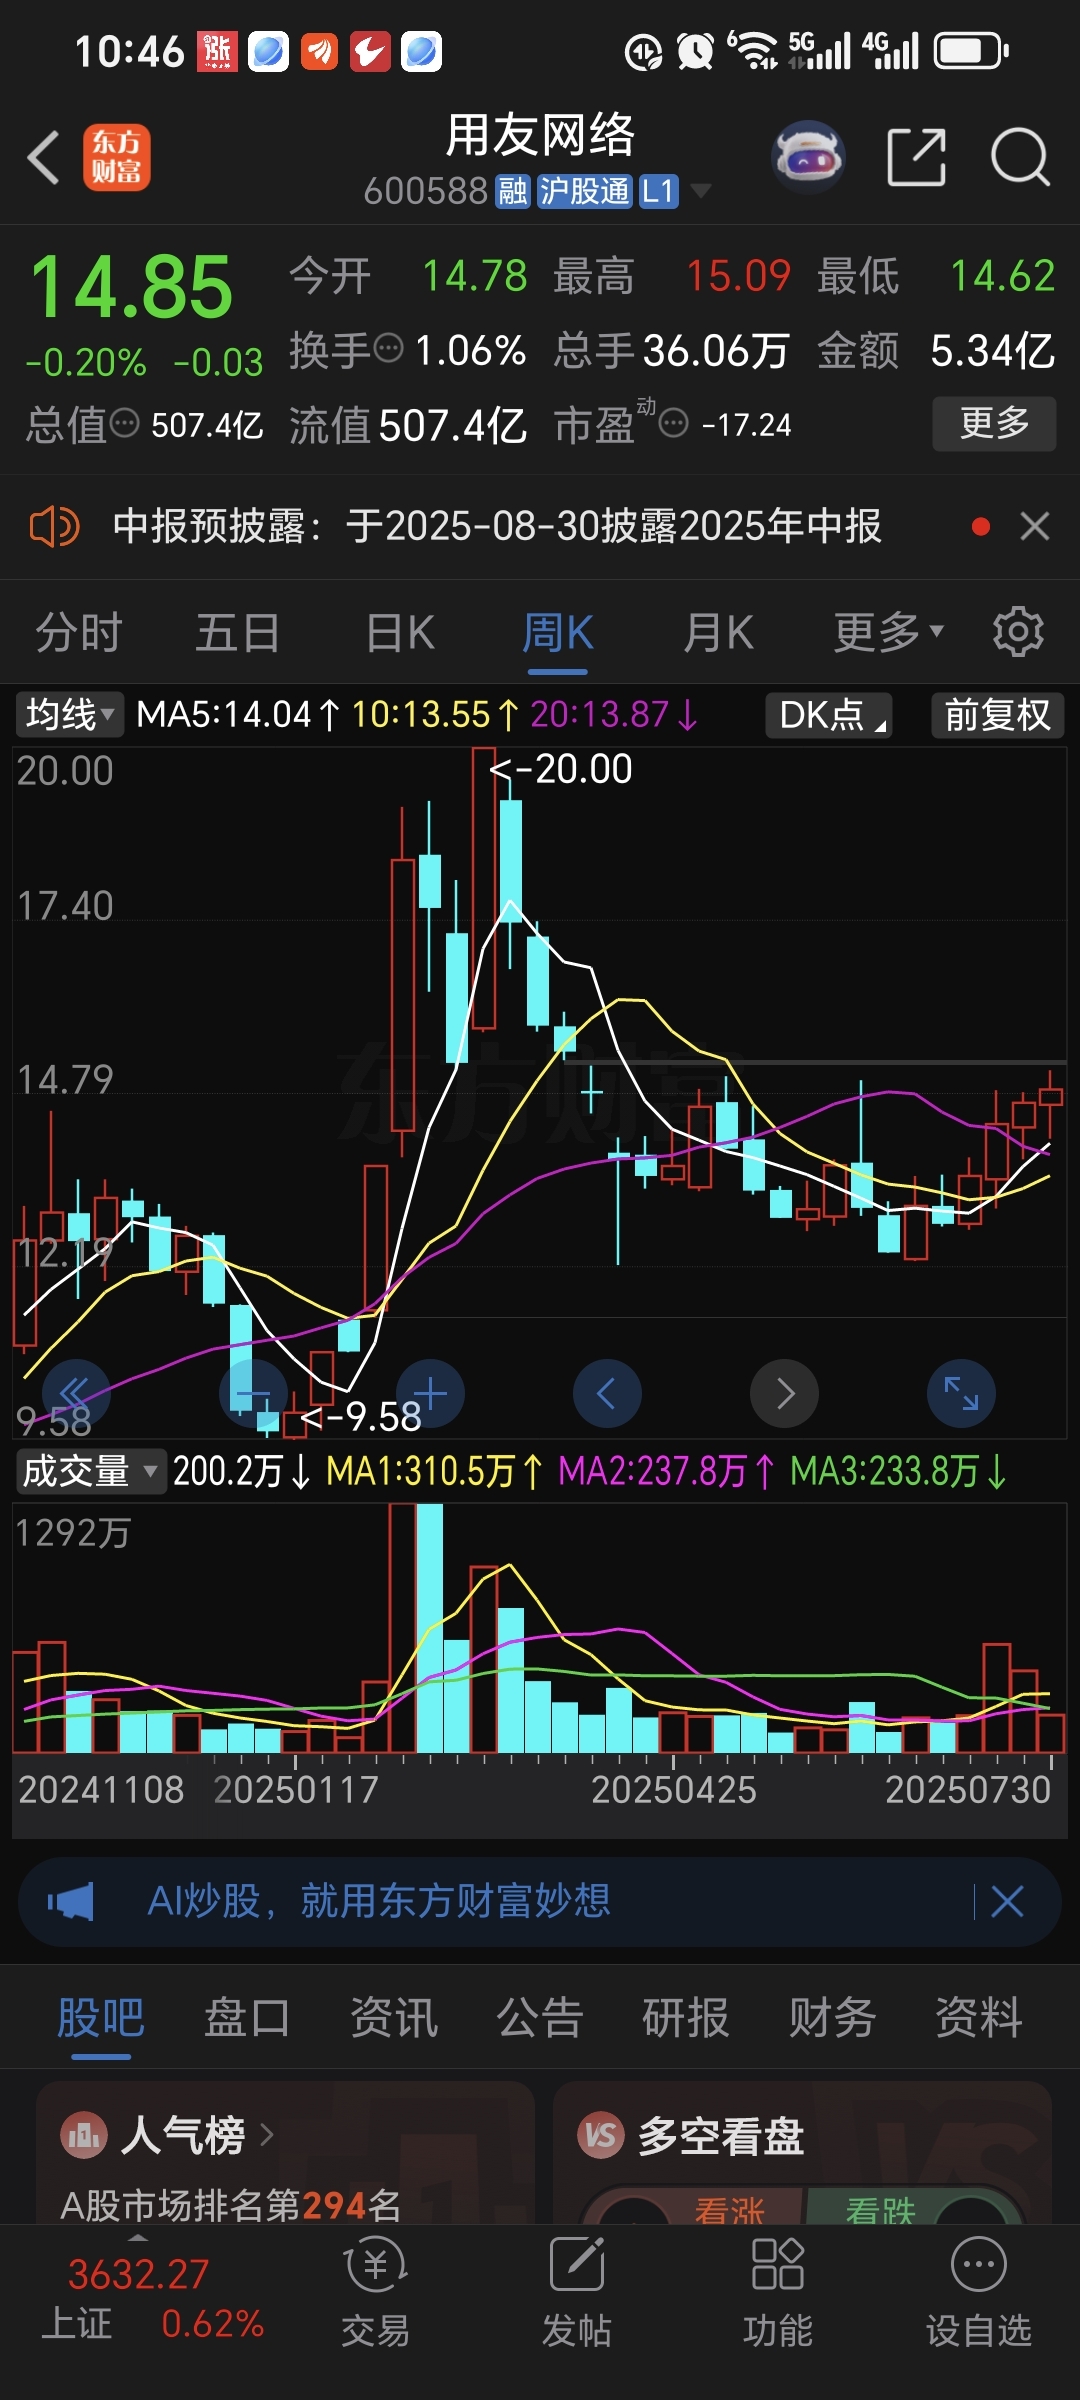This screenshot has height=2400, width=1080.
Task: Open AI炒股 东方财富妙想 link
Action: click(x=379, y=1901)
